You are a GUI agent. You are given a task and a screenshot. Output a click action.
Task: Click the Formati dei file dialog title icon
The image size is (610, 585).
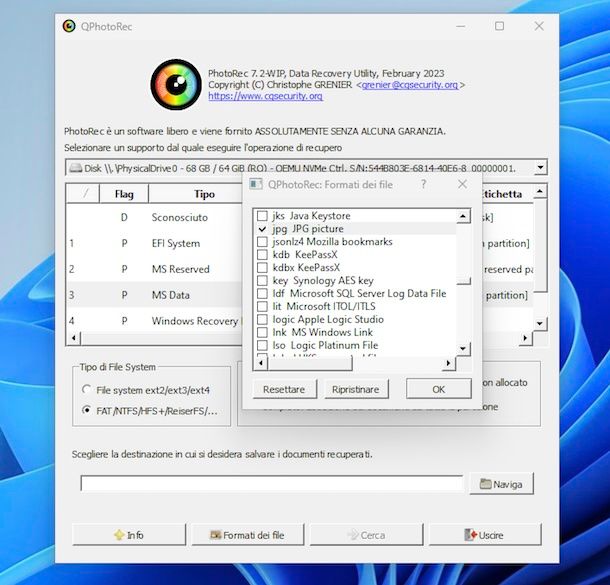click(x=256, y=184)
